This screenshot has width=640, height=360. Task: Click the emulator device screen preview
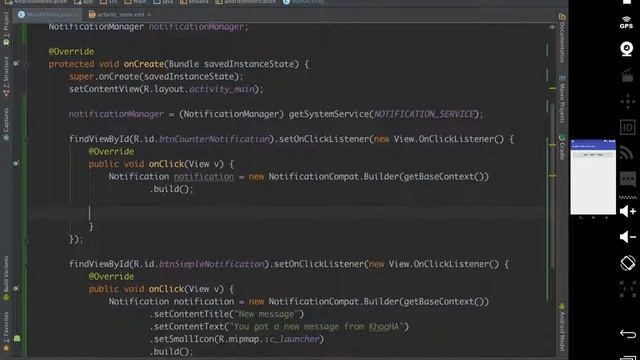[593, 177]
